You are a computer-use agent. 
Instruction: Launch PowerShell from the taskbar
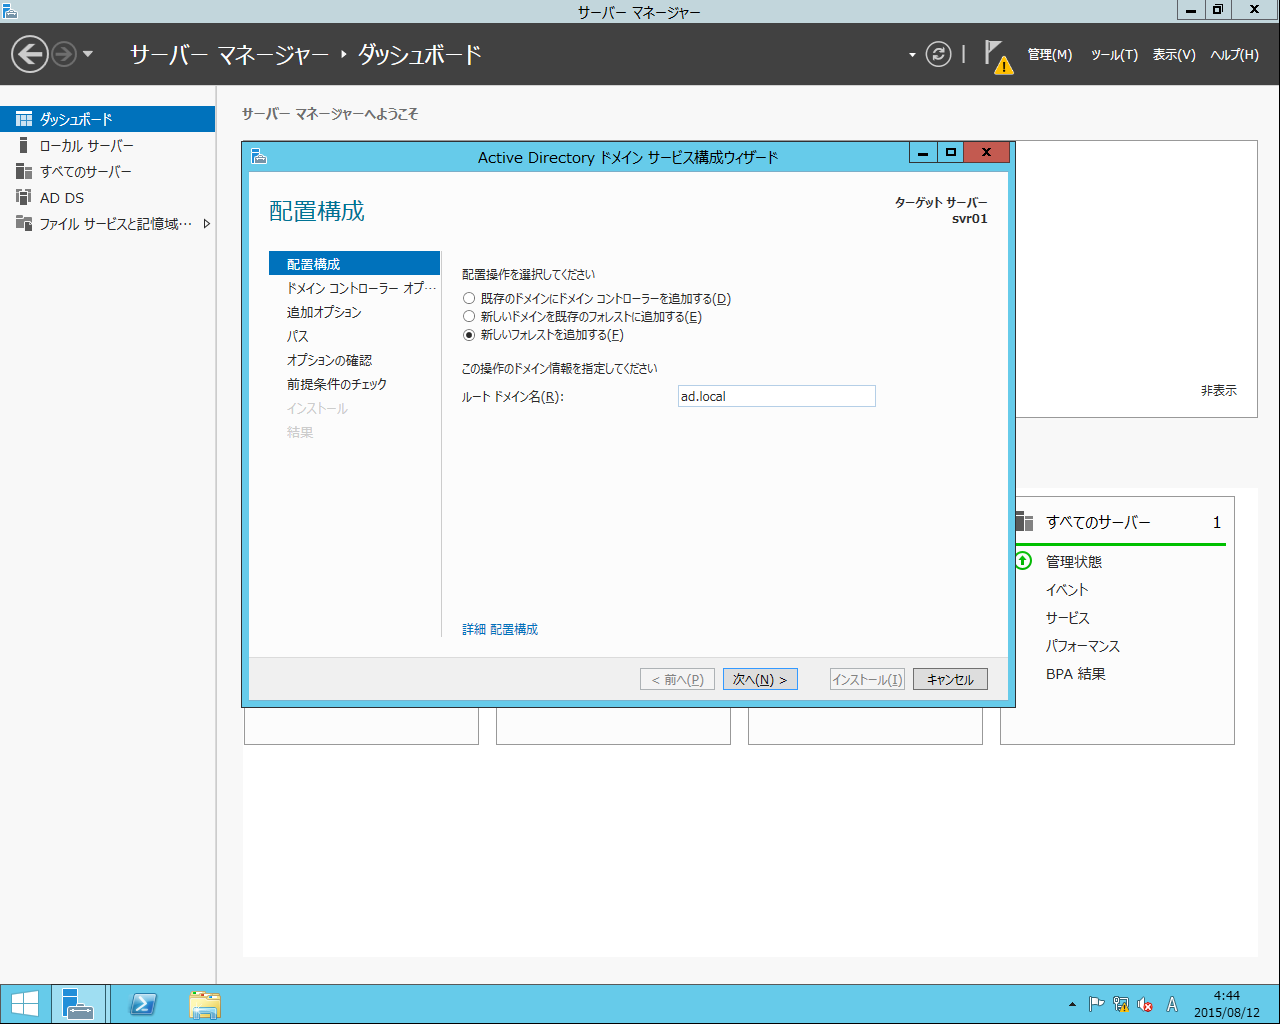(143, 1004)
